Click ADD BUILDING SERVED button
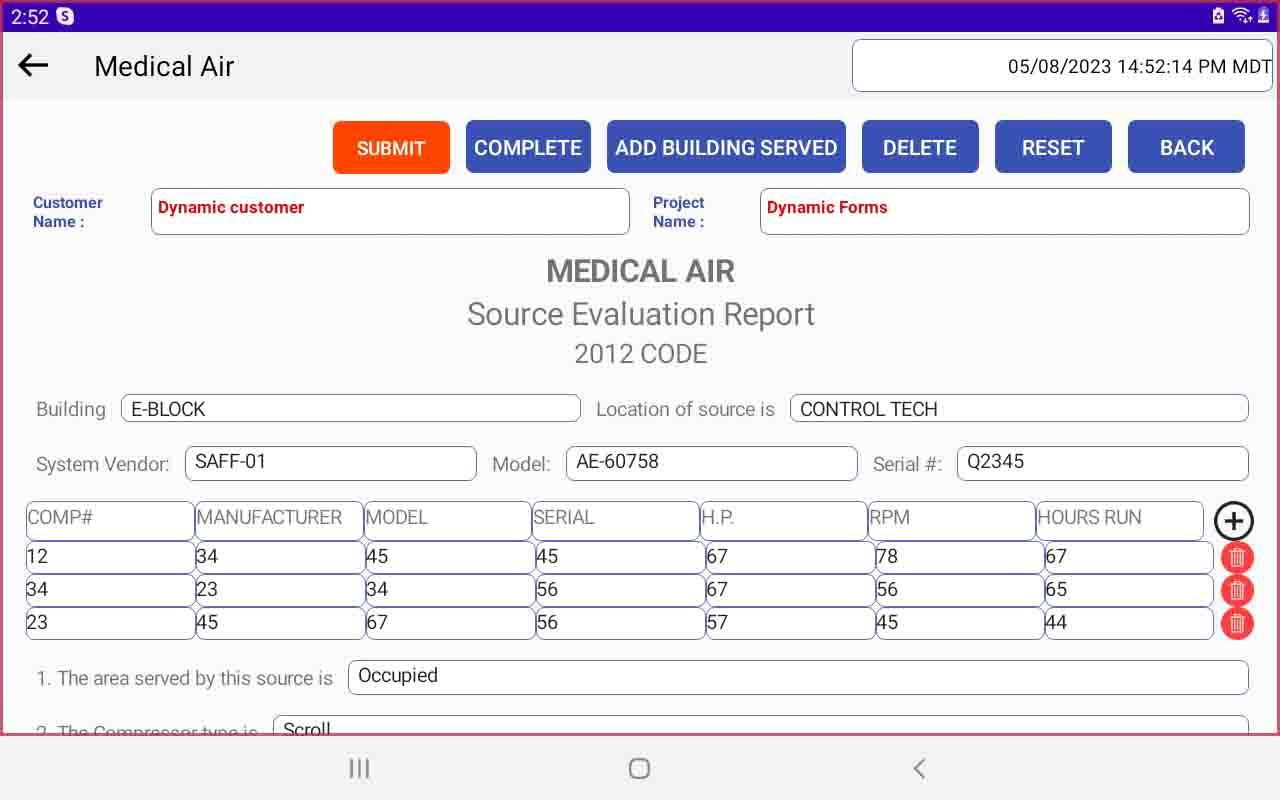1280x800 pixels. click(726, 147)
